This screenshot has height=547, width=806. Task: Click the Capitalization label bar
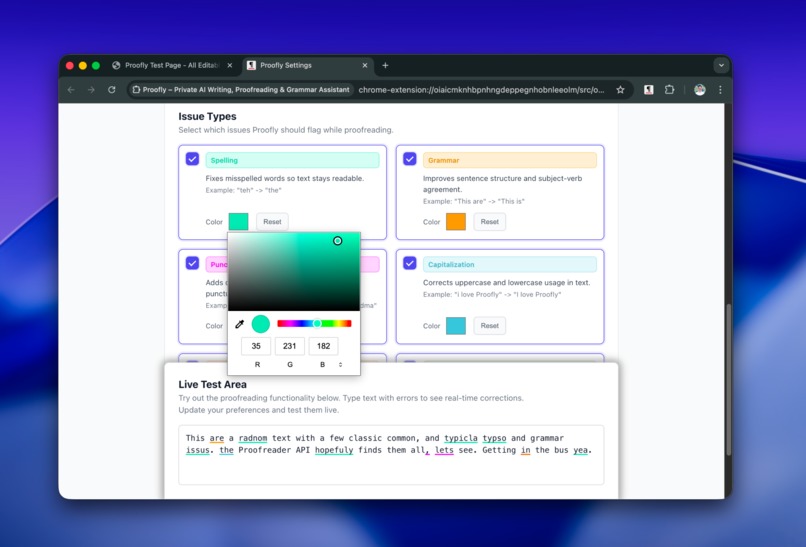point(510,264)
